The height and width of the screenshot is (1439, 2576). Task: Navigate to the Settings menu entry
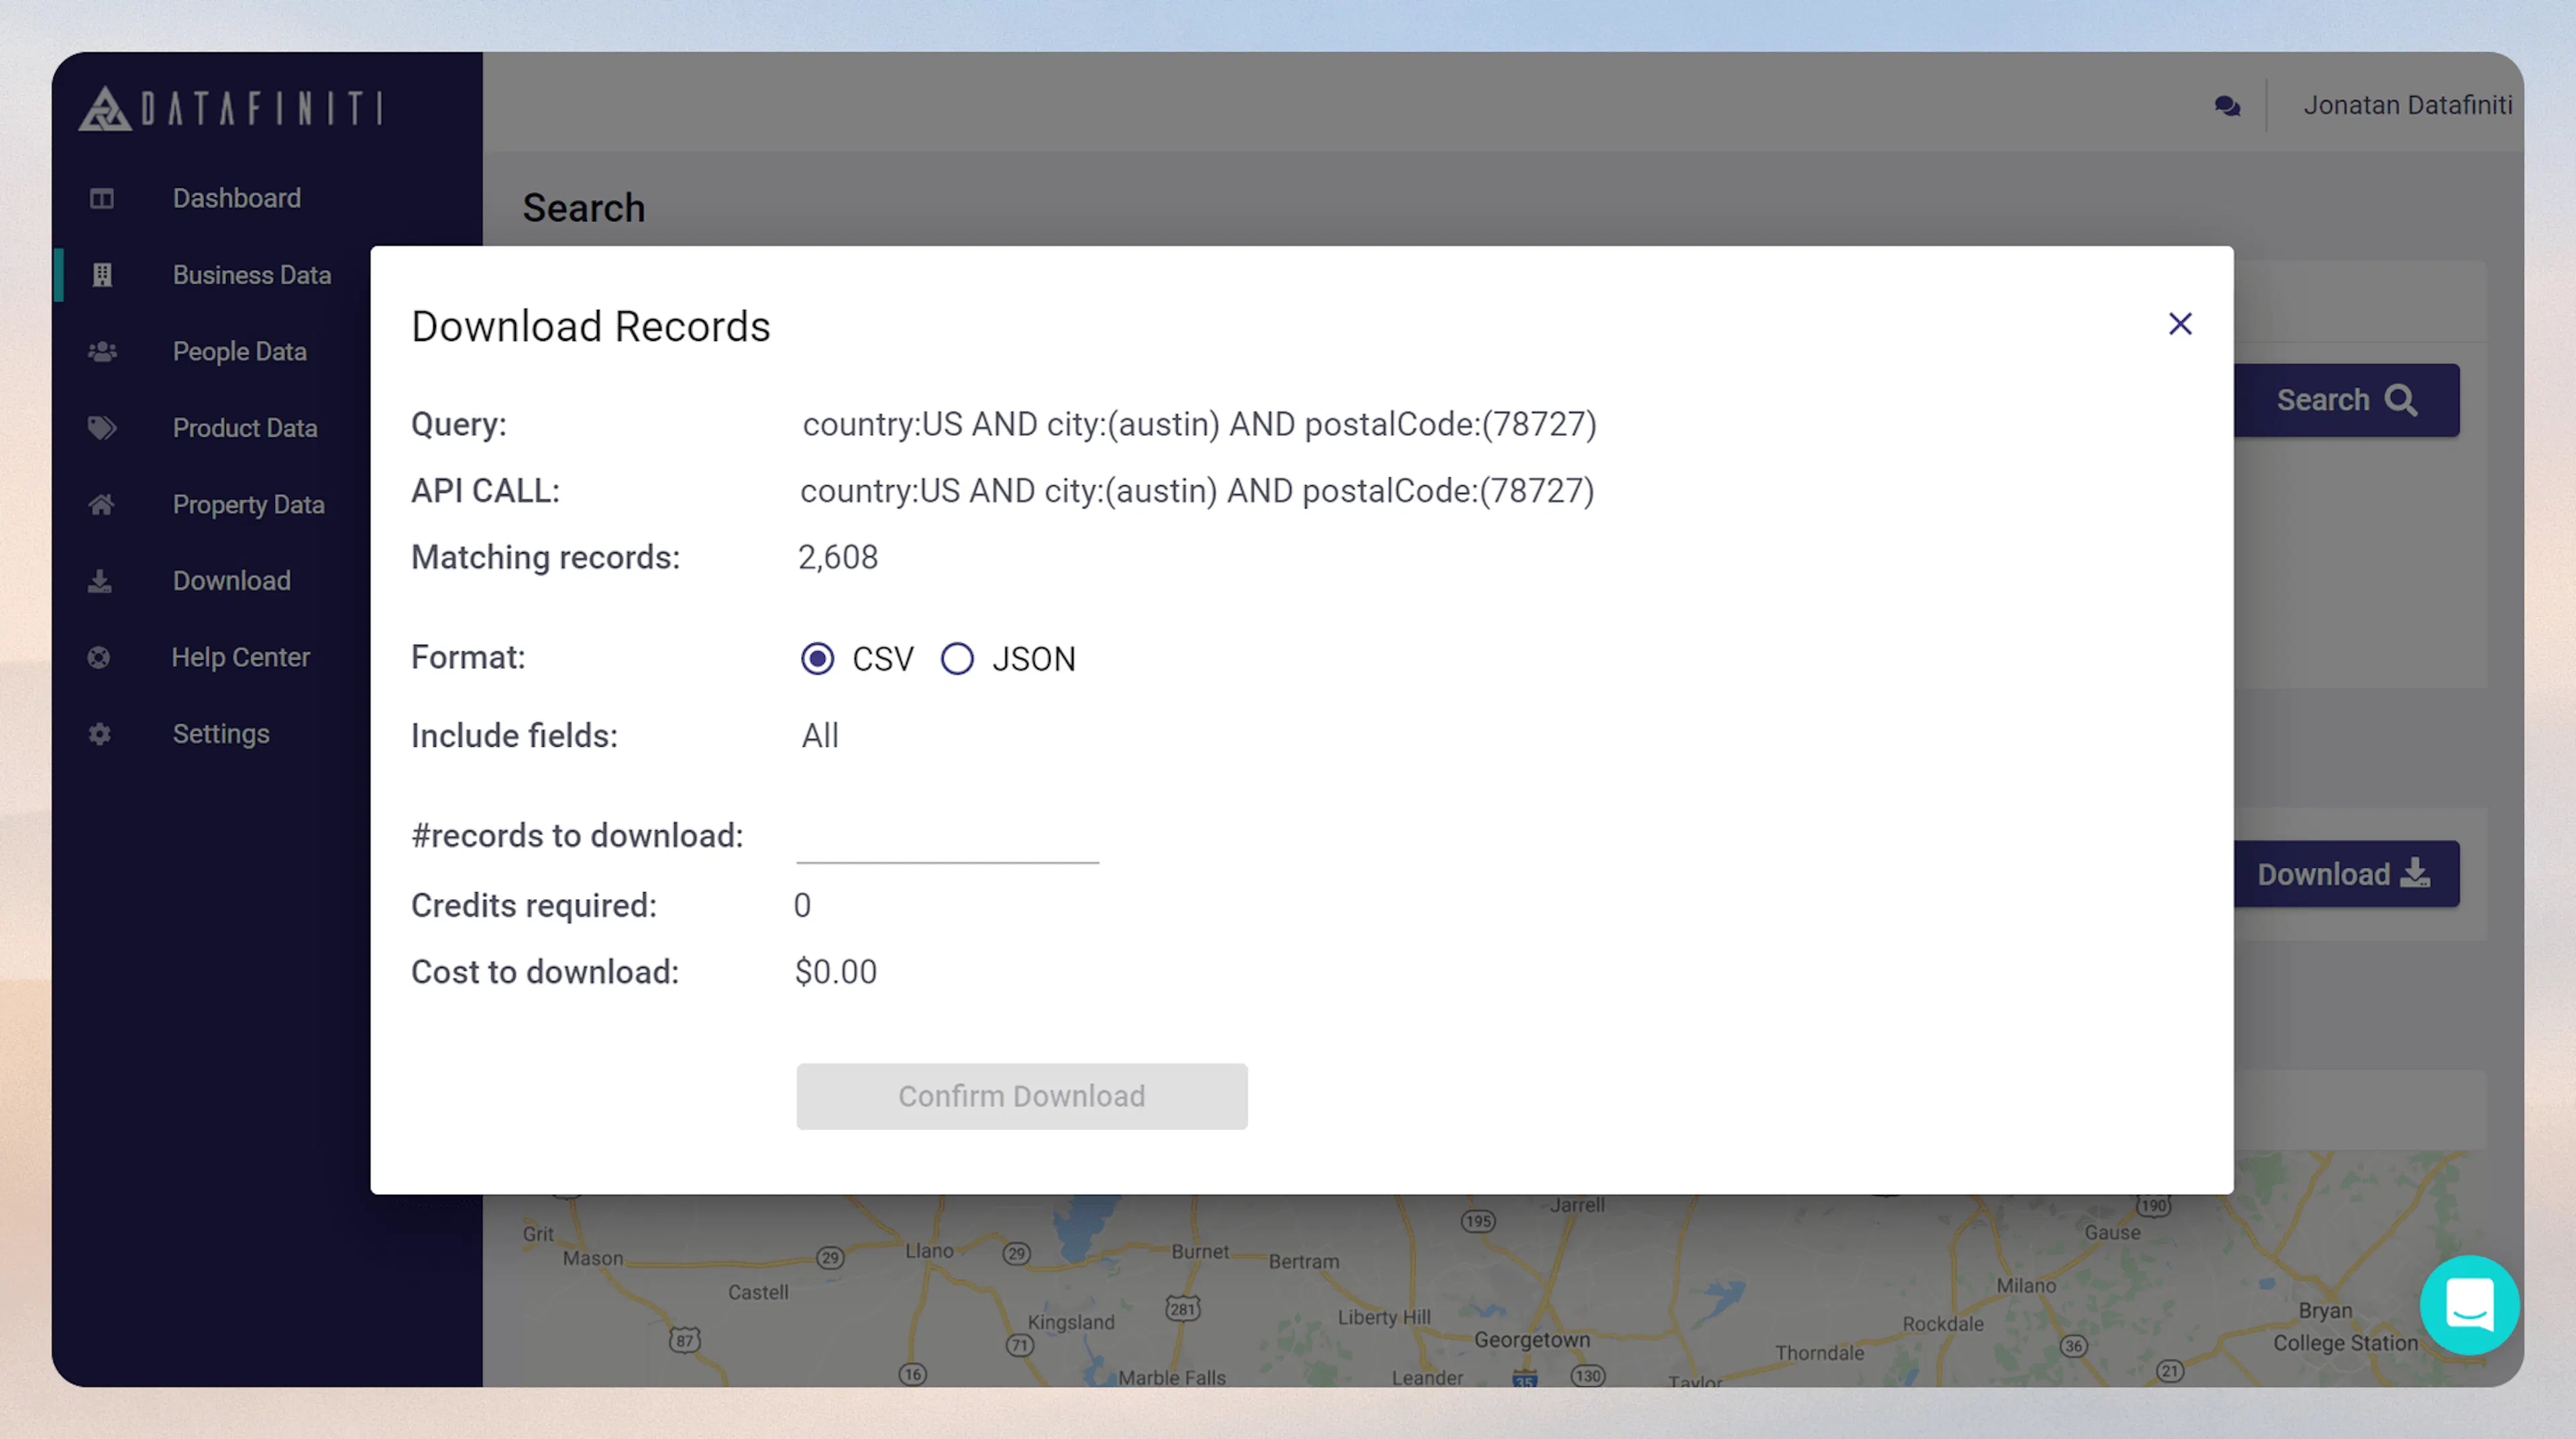point(221,733)
